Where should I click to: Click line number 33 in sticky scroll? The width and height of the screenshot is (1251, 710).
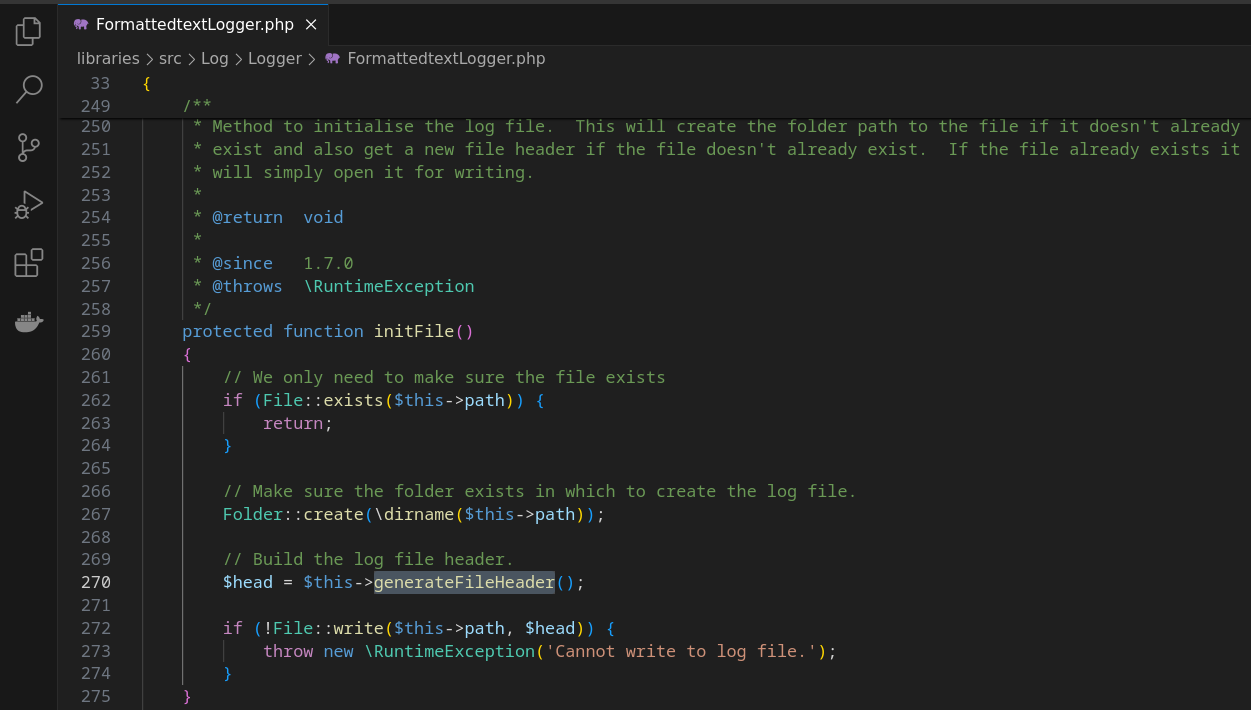[100, 83]
